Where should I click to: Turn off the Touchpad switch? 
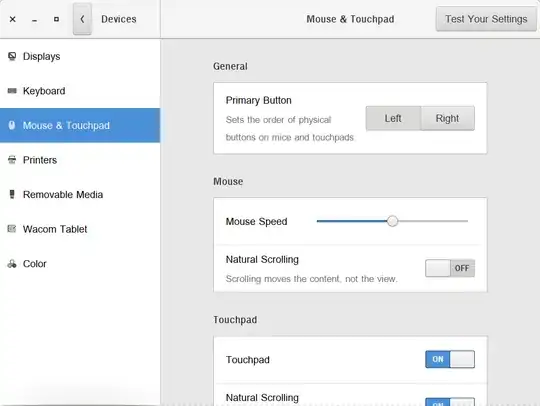[450, 359]
